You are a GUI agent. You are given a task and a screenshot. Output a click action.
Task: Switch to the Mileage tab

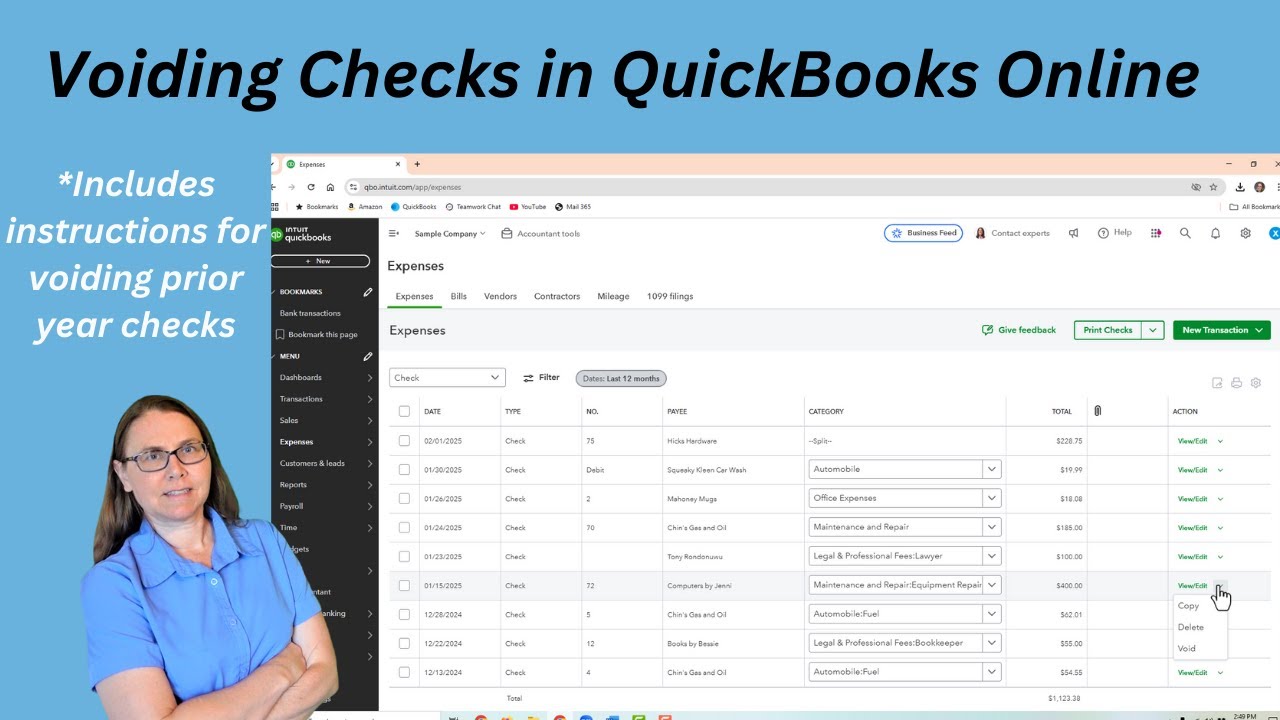(x=613, y=296)
